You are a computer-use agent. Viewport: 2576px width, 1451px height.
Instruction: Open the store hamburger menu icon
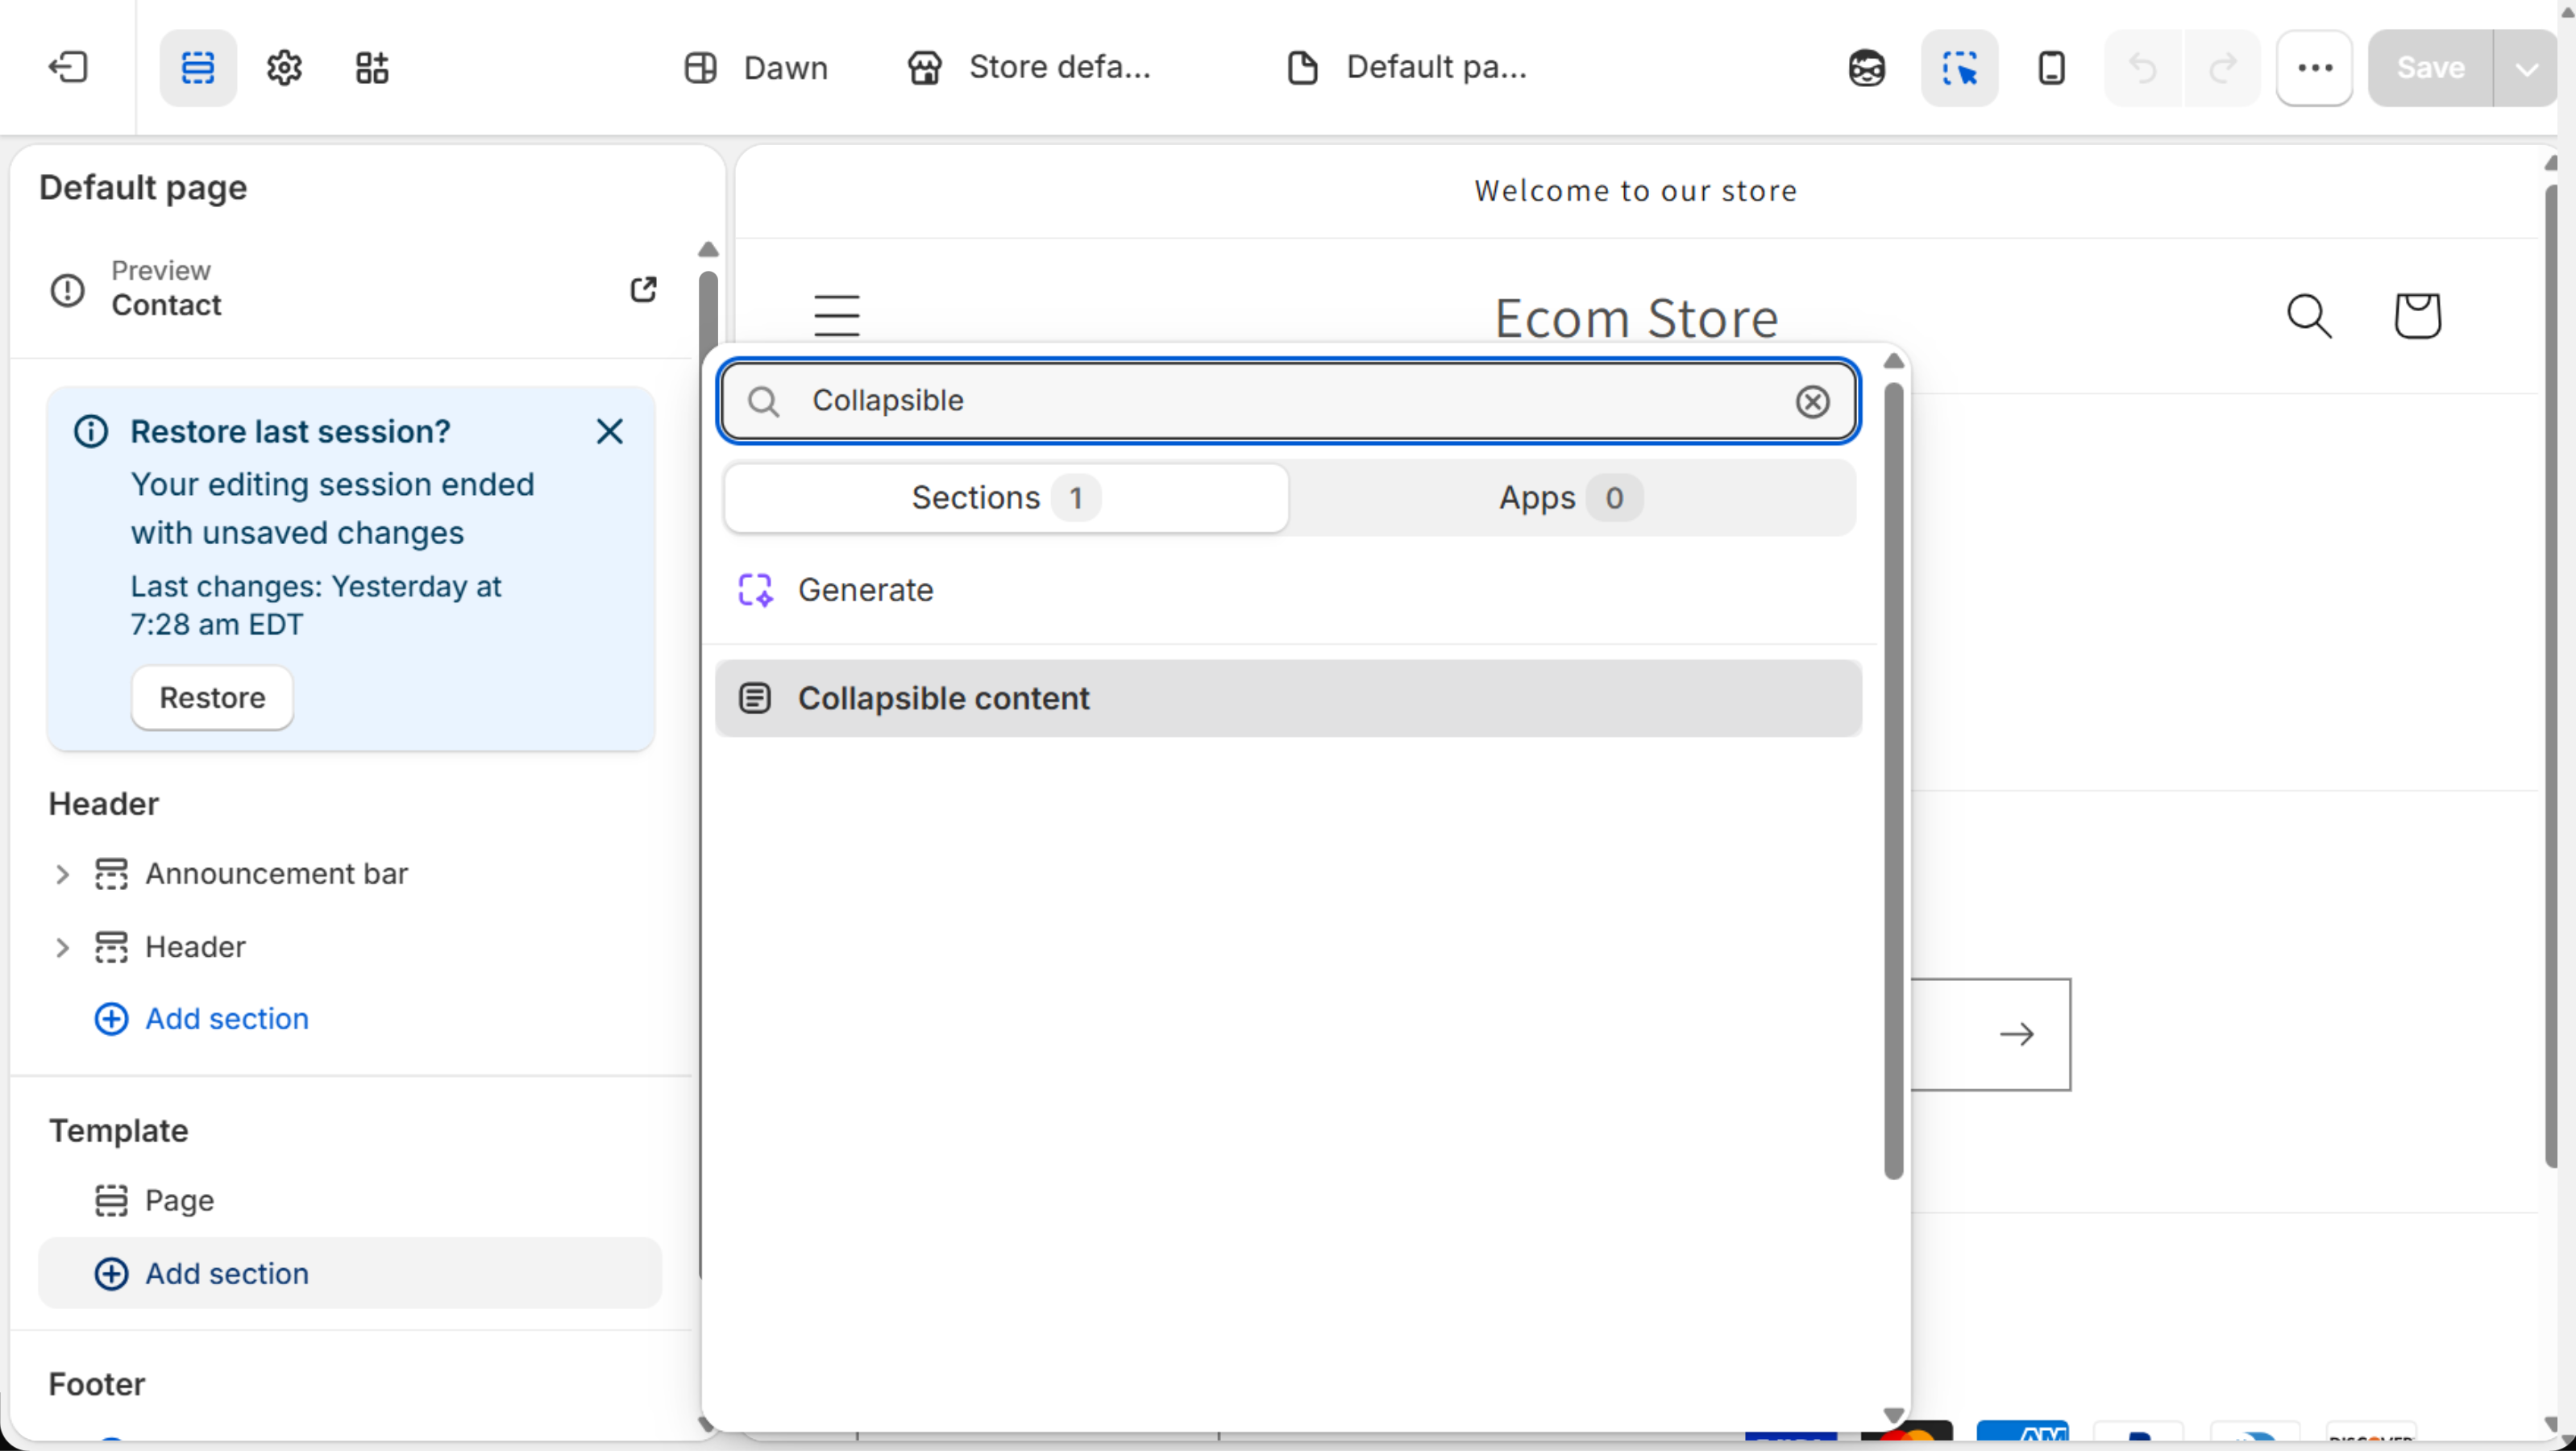pyautogui.click(x=836, y=315)
